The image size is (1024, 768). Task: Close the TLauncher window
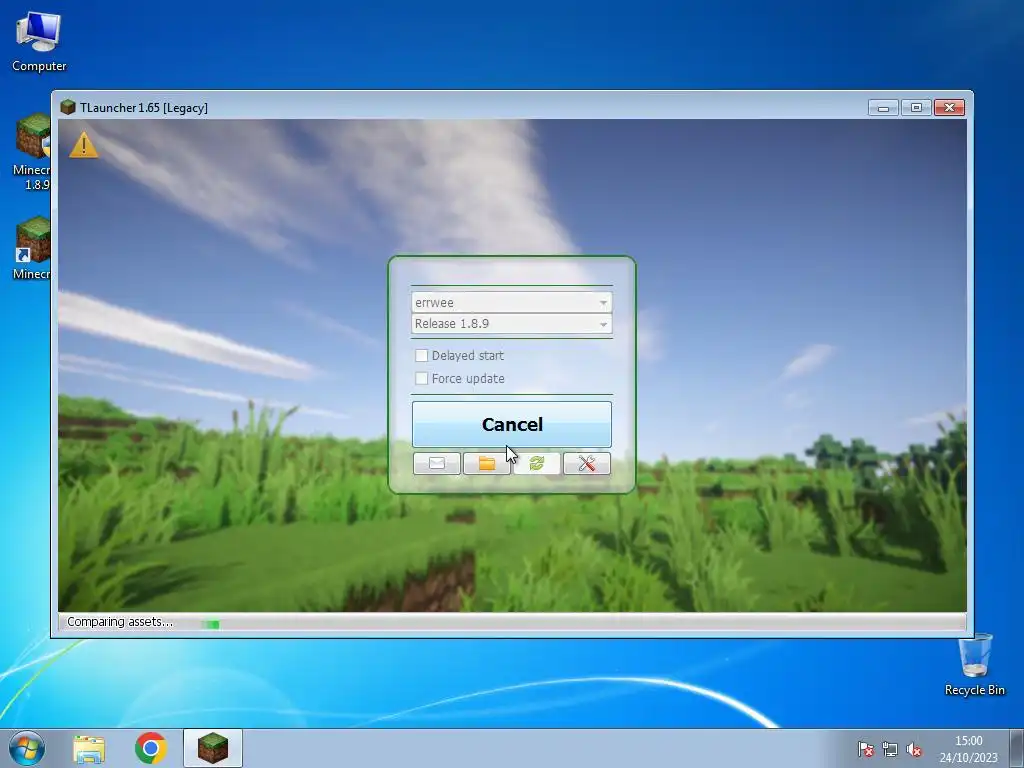click(x=950, y=107)
